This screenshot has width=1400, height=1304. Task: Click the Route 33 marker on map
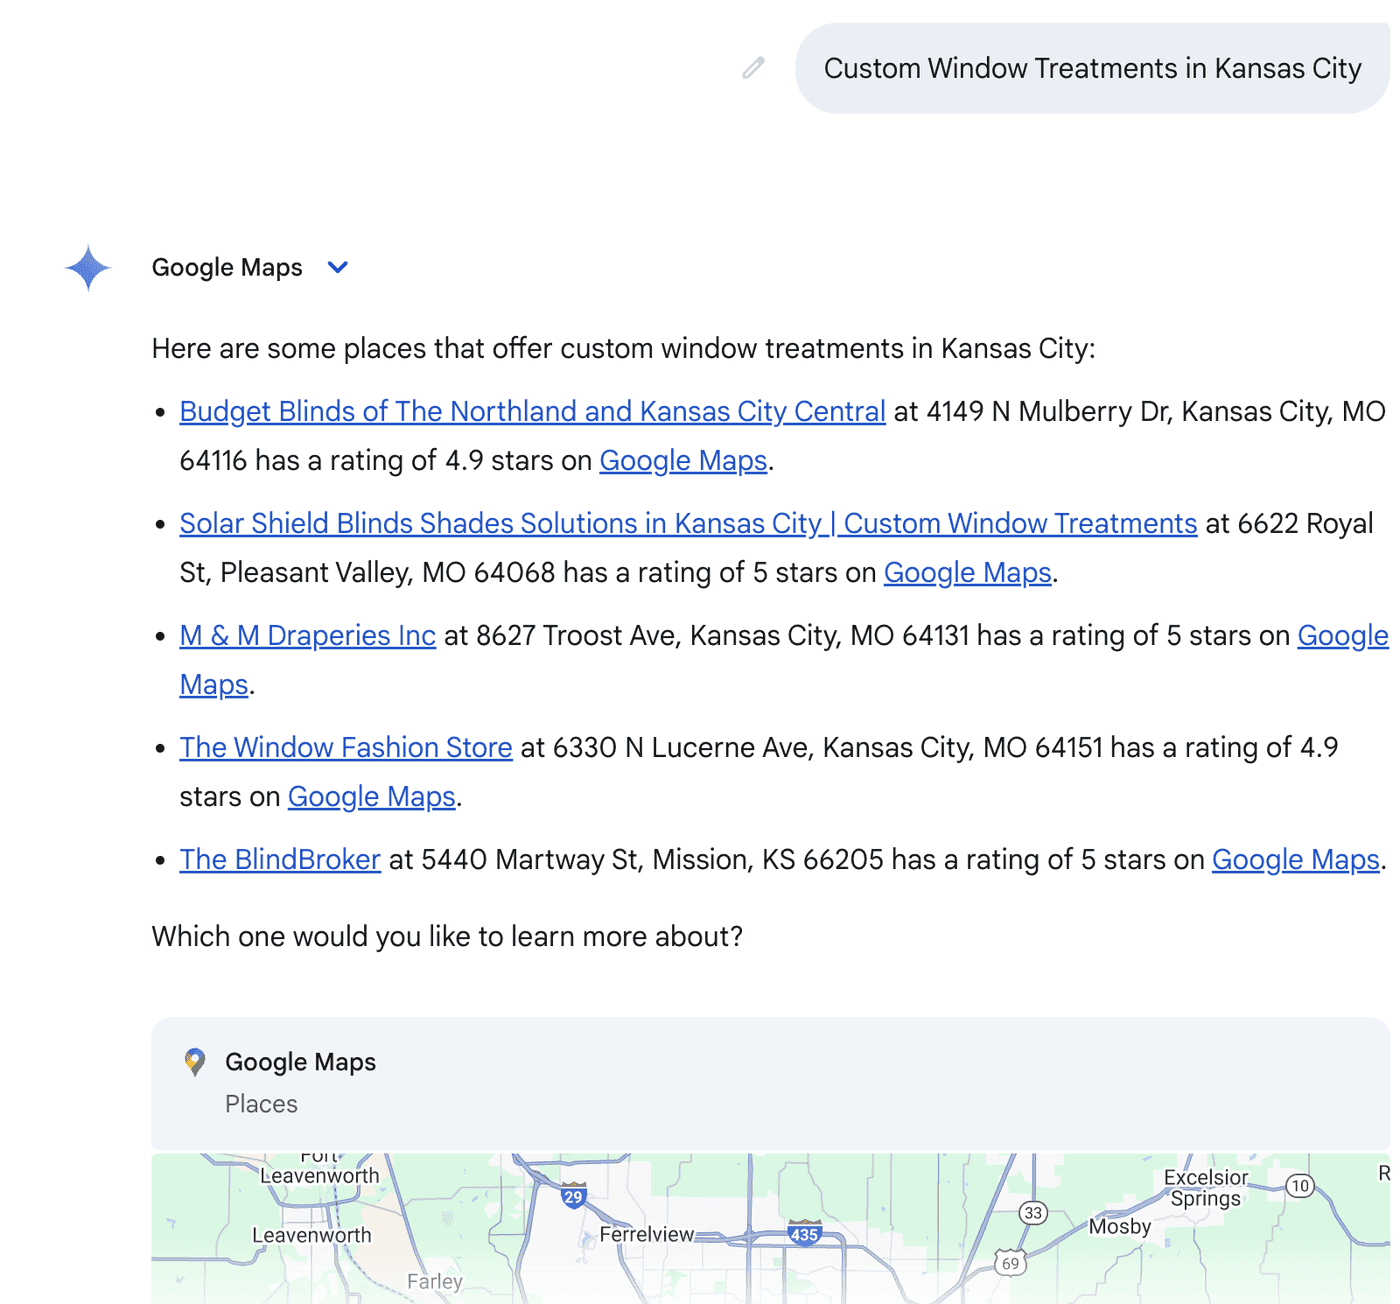tap(1033, 1213)
